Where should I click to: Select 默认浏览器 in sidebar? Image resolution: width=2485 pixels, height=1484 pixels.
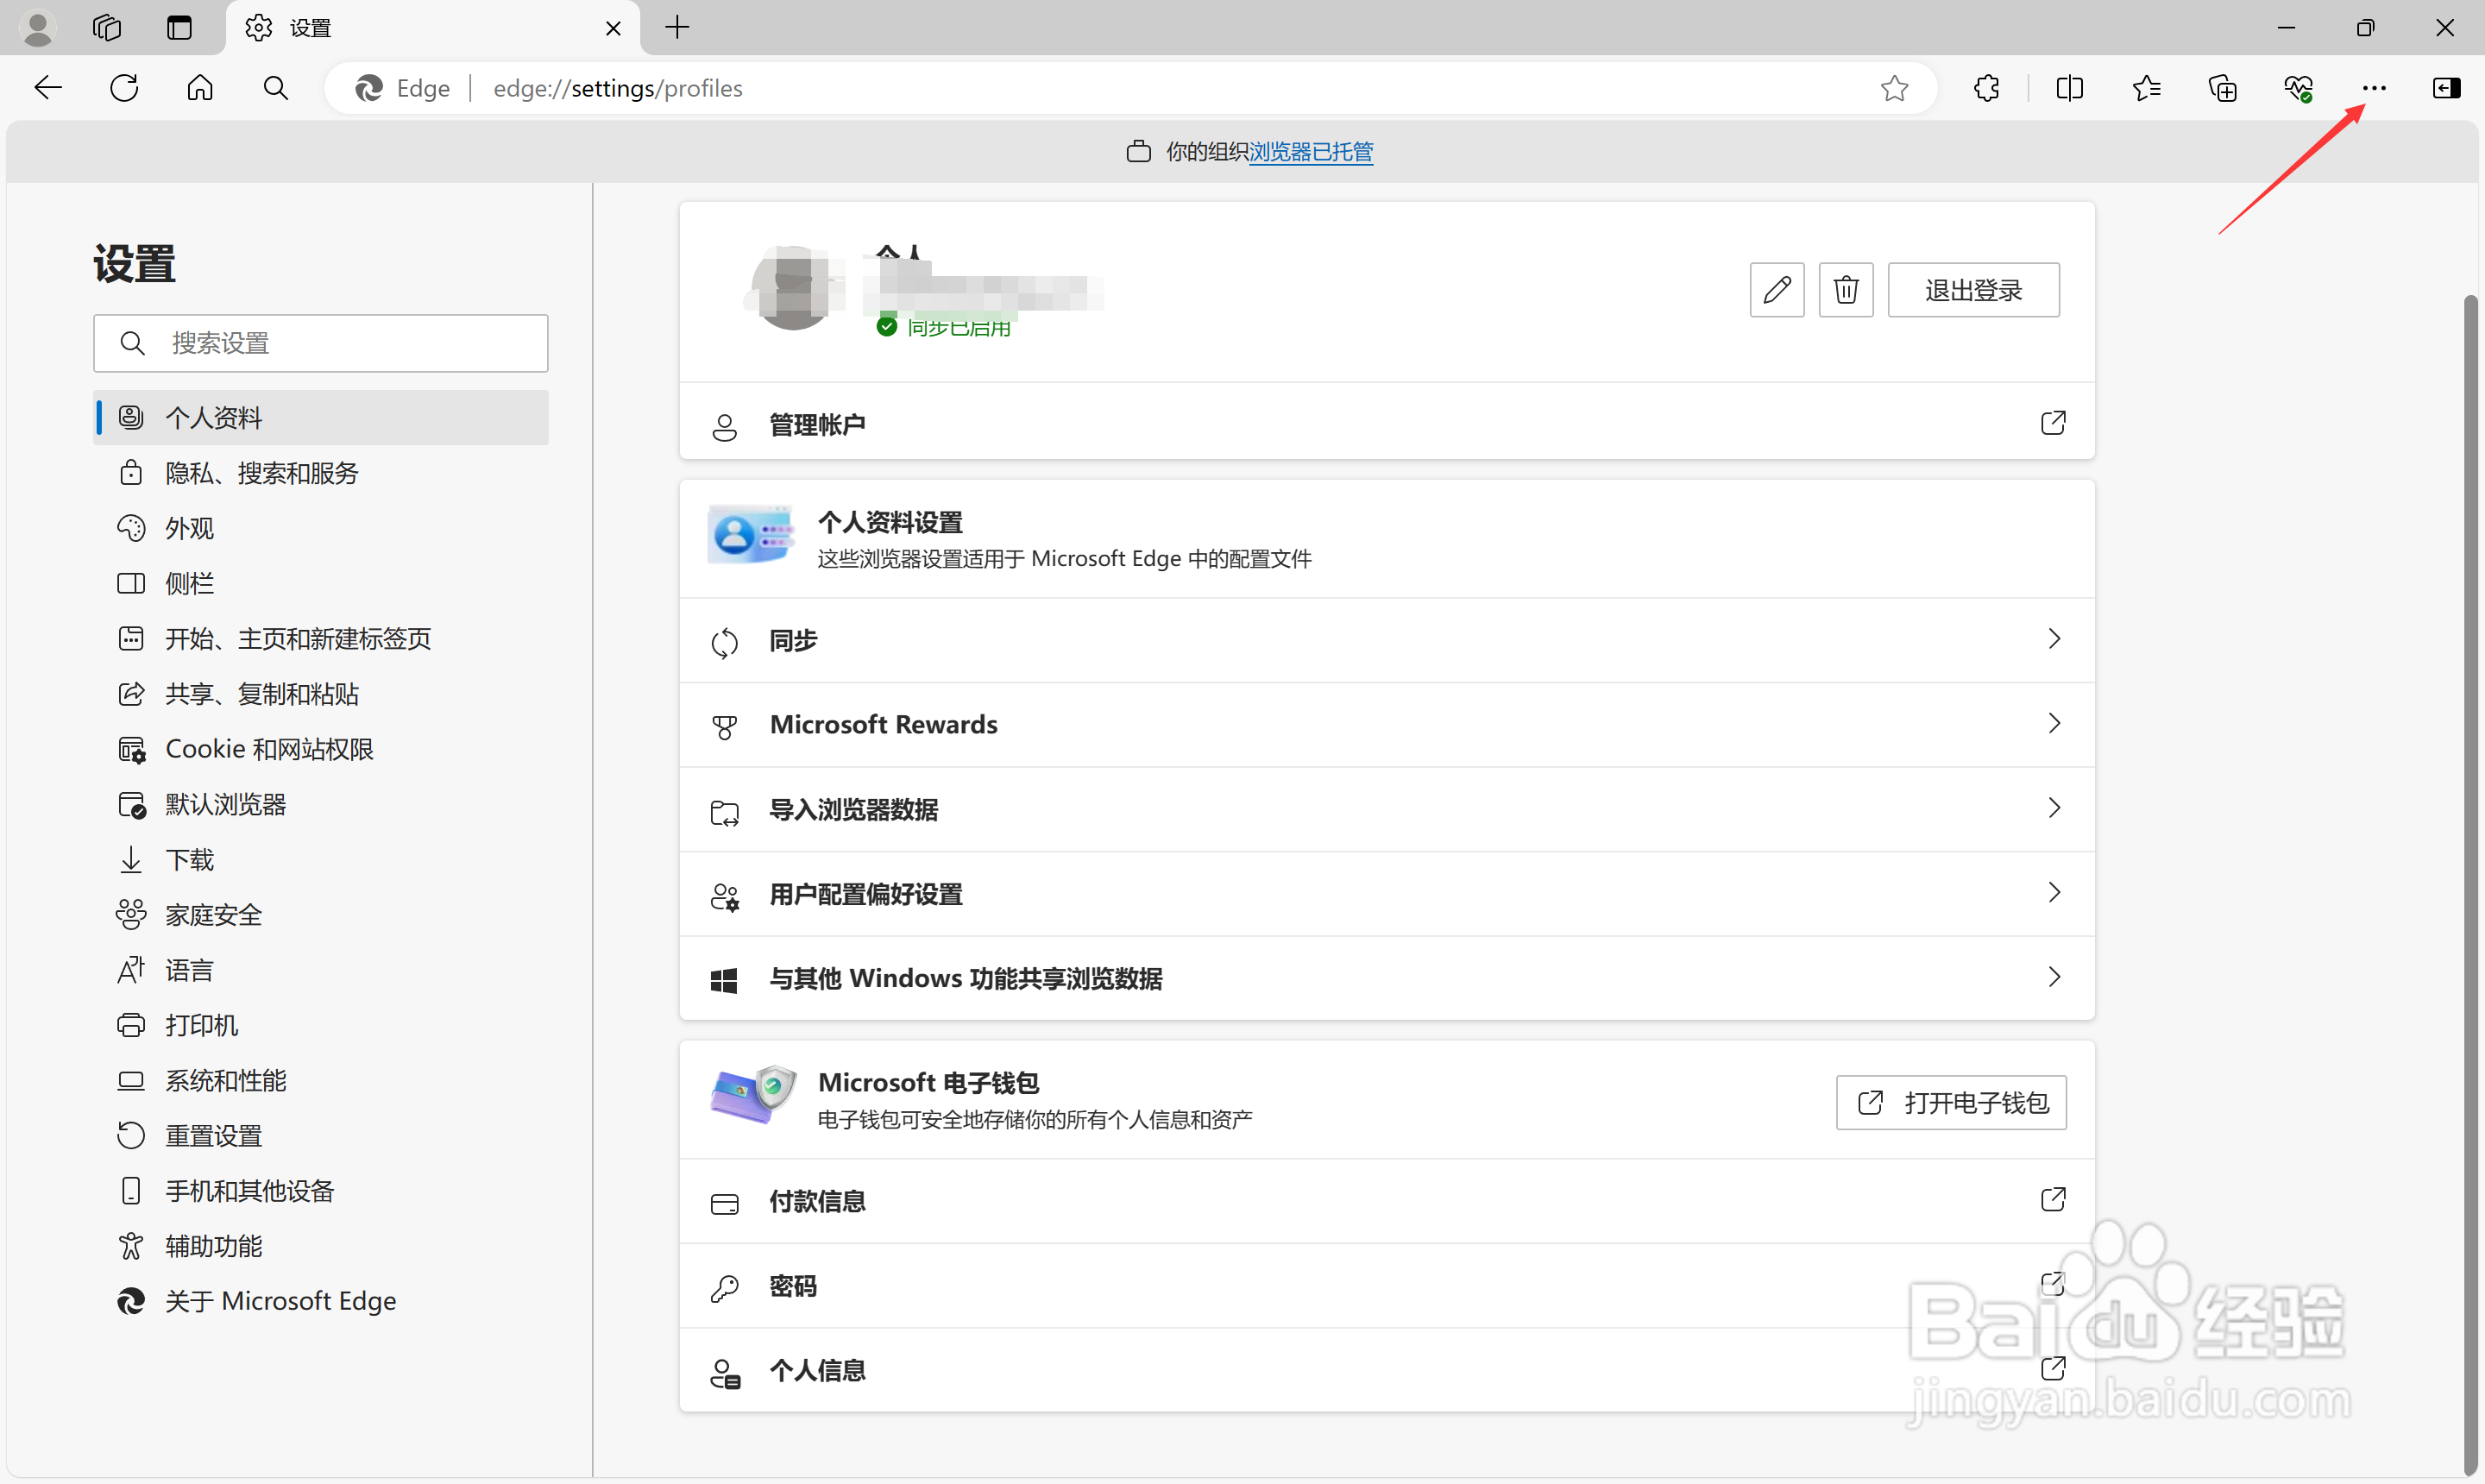(321, 804)
